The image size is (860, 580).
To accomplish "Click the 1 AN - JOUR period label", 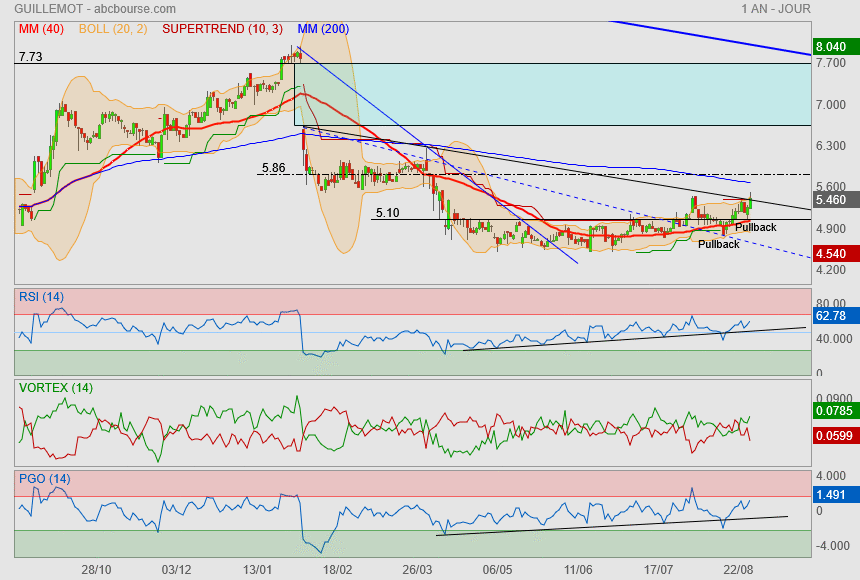I will tap(776, 9).
